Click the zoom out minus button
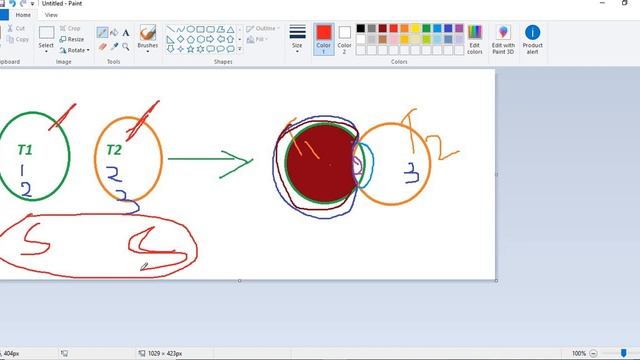 pyautogui.click(x=593, y=353)
